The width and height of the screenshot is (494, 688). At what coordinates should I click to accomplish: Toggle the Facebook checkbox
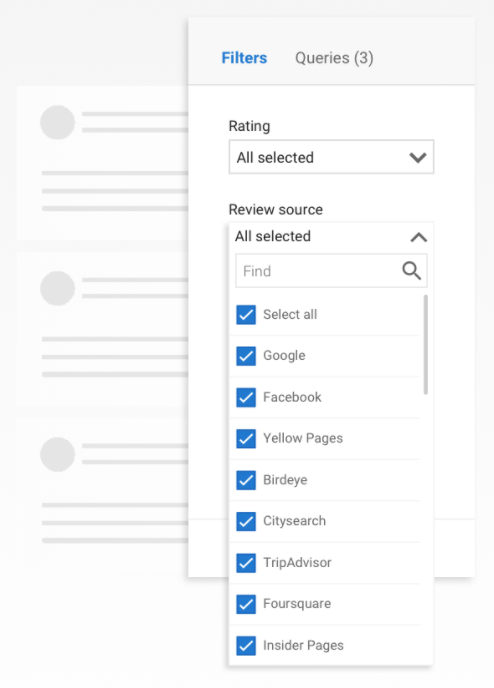[x=246, y=397]
